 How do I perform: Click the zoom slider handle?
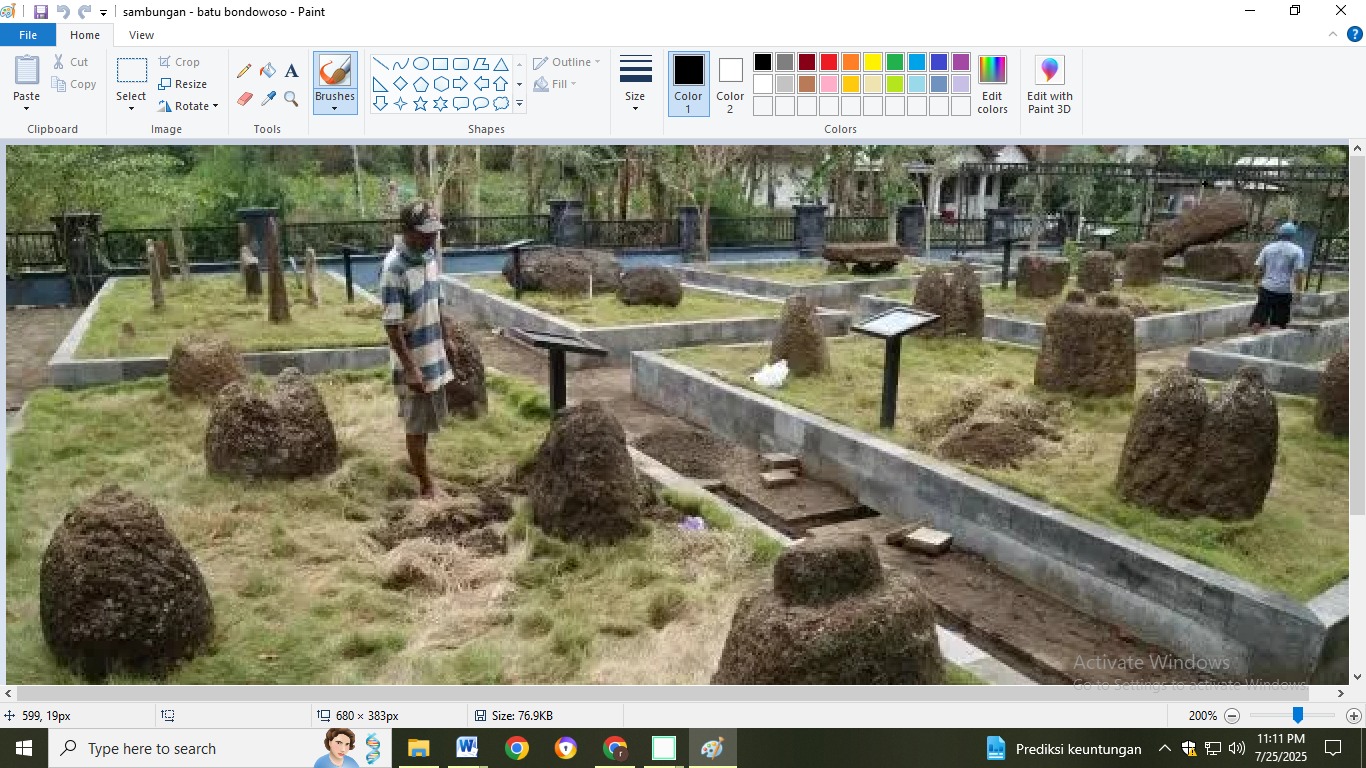(x=1297, y=715)
